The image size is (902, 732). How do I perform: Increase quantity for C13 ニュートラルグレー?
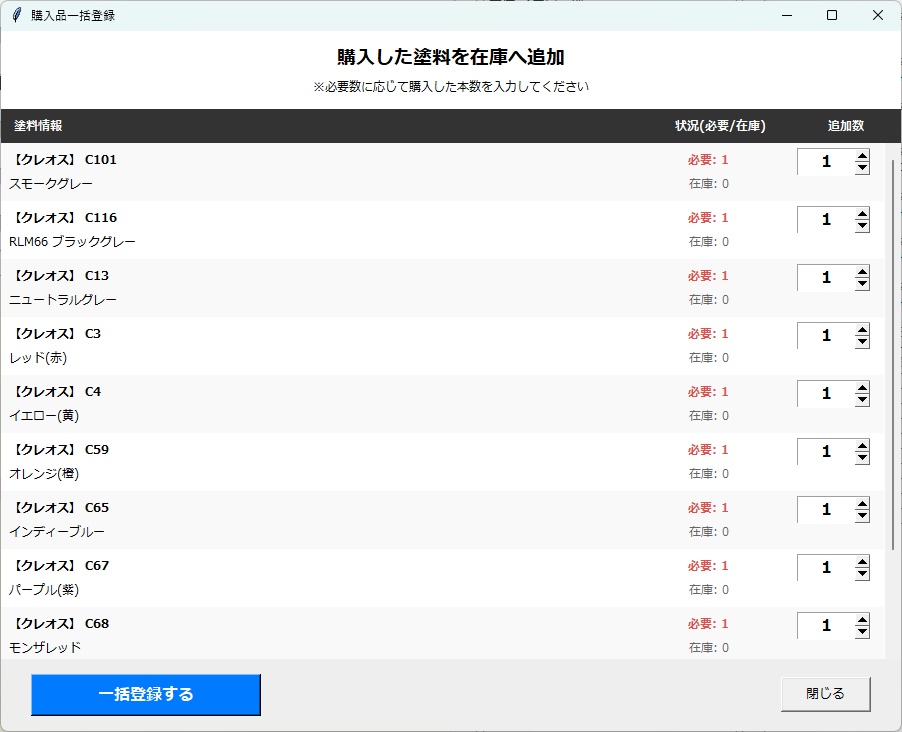(862, 270)
